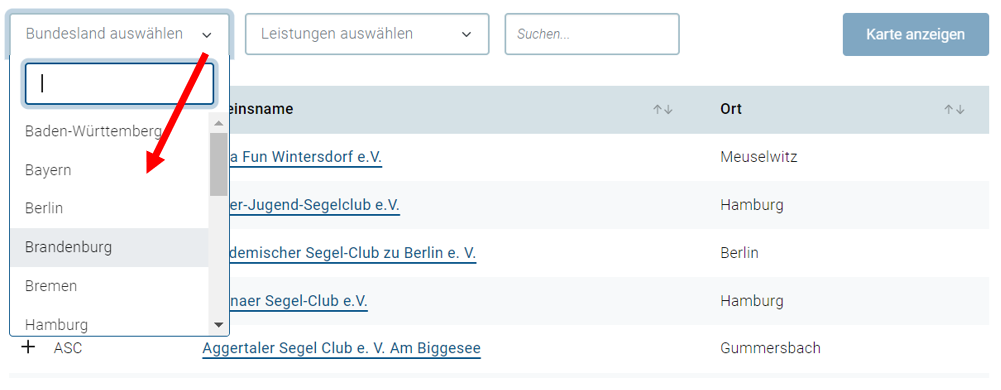Click the dropdown list scrollbar thumb
The width and height of the screenshot is (1001, 390).
click(x=218, y=164)
